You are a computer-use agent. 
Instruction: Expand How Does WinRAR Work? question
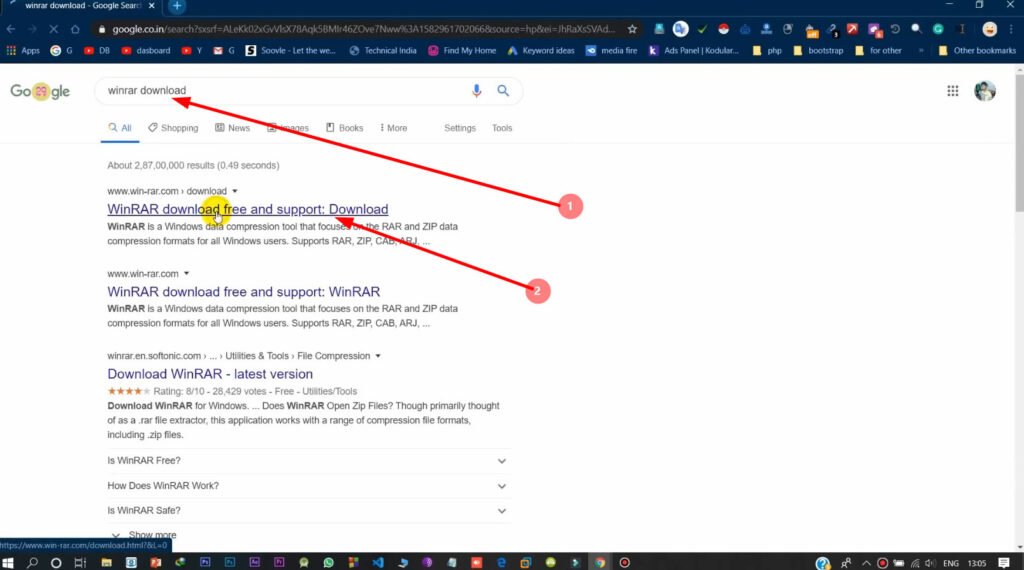307,486
